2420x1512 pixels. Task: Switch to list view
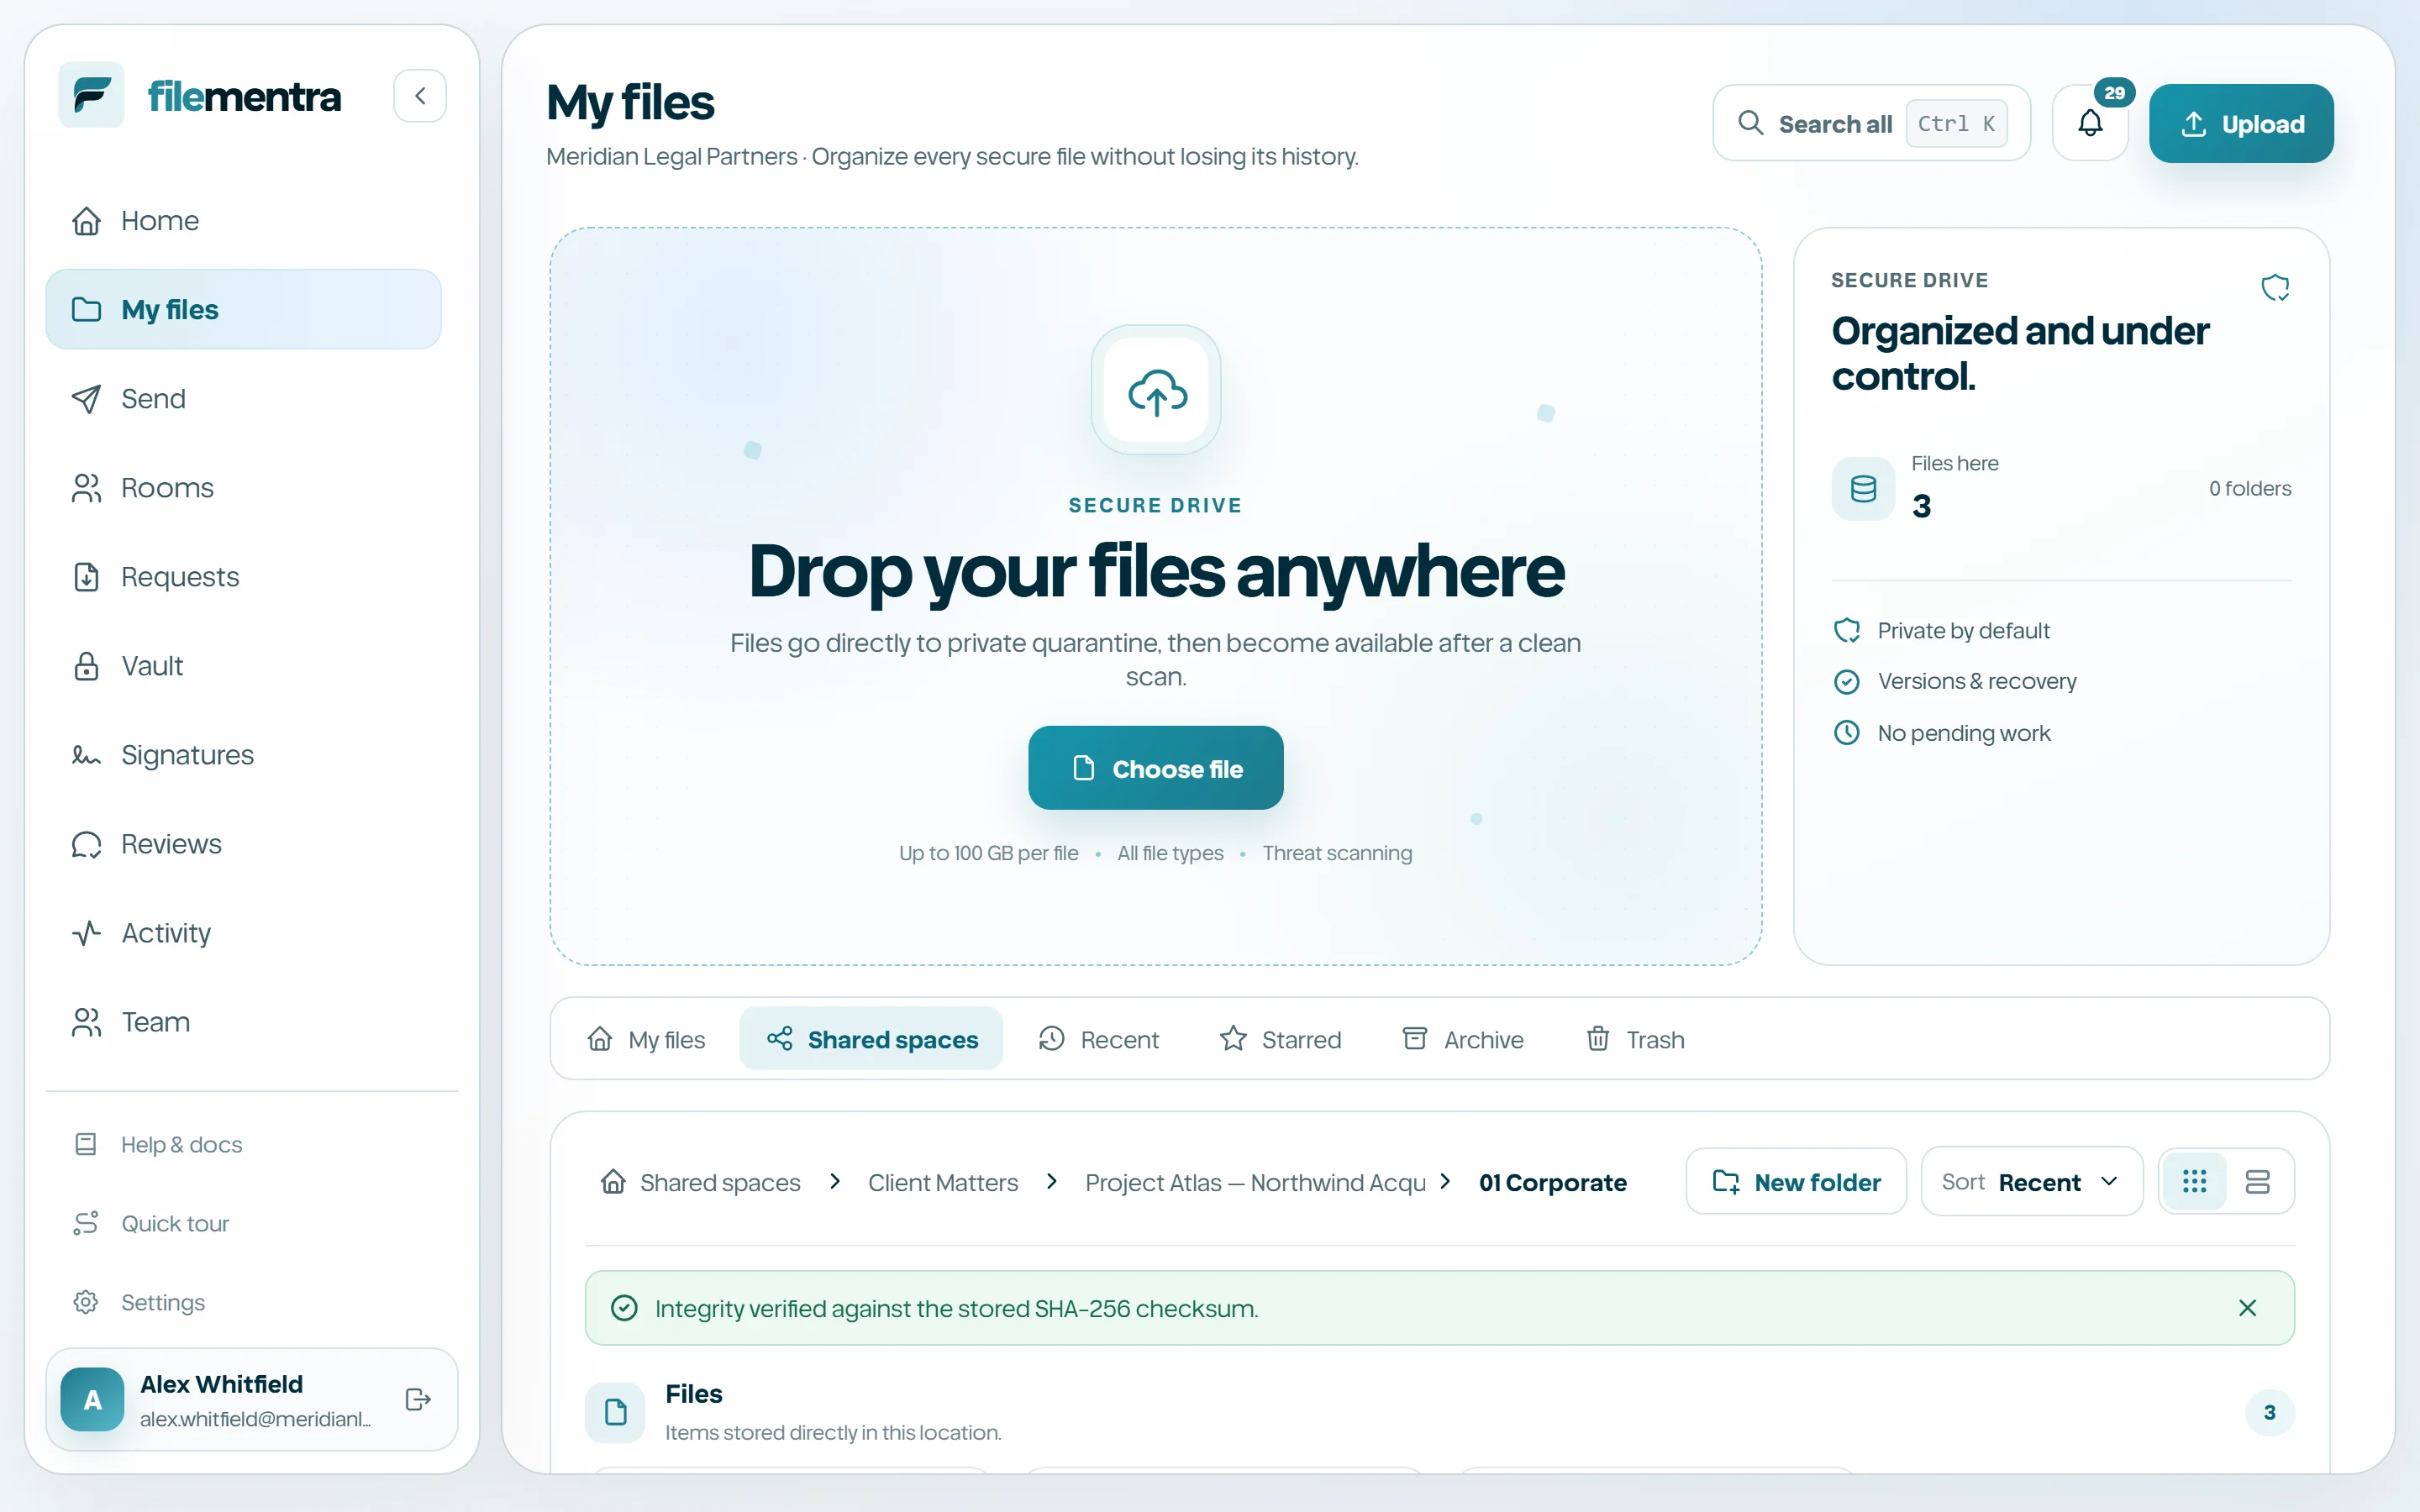click(2257, 1182)
